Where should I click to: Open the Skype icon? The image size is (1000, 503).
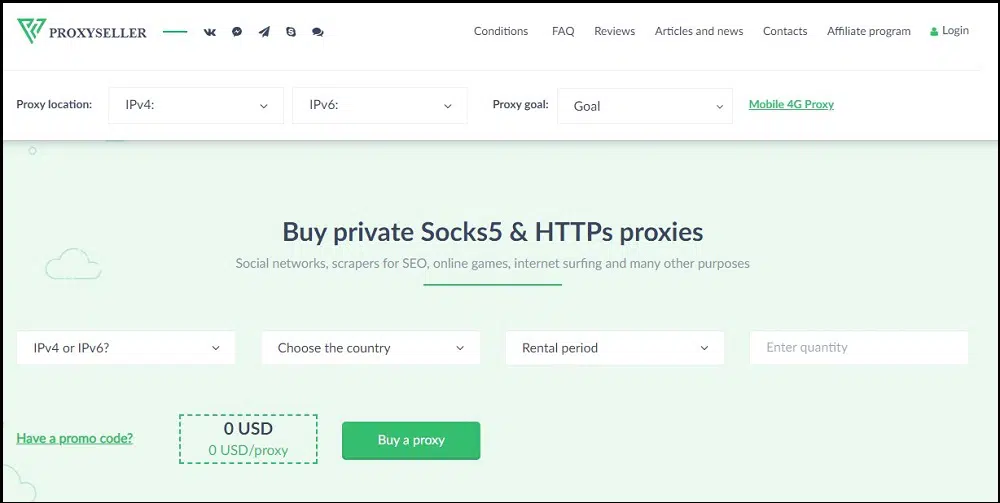tap(291, 32)
